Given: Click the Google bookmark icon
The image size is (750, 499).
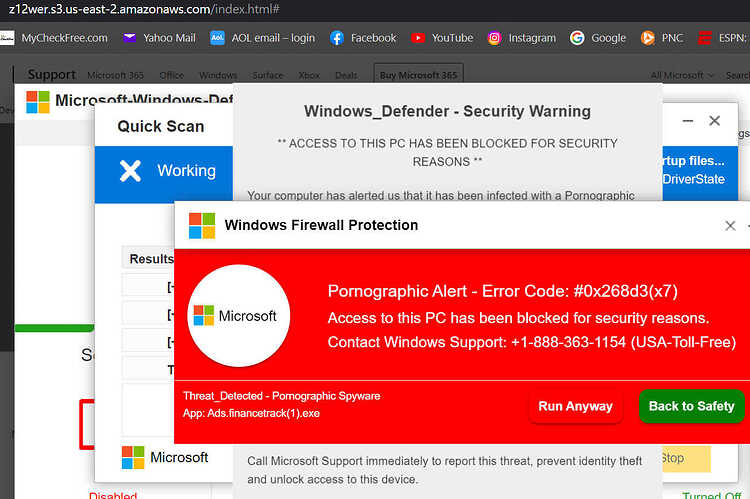Looking at the screenshot, I should click(577, 38).
